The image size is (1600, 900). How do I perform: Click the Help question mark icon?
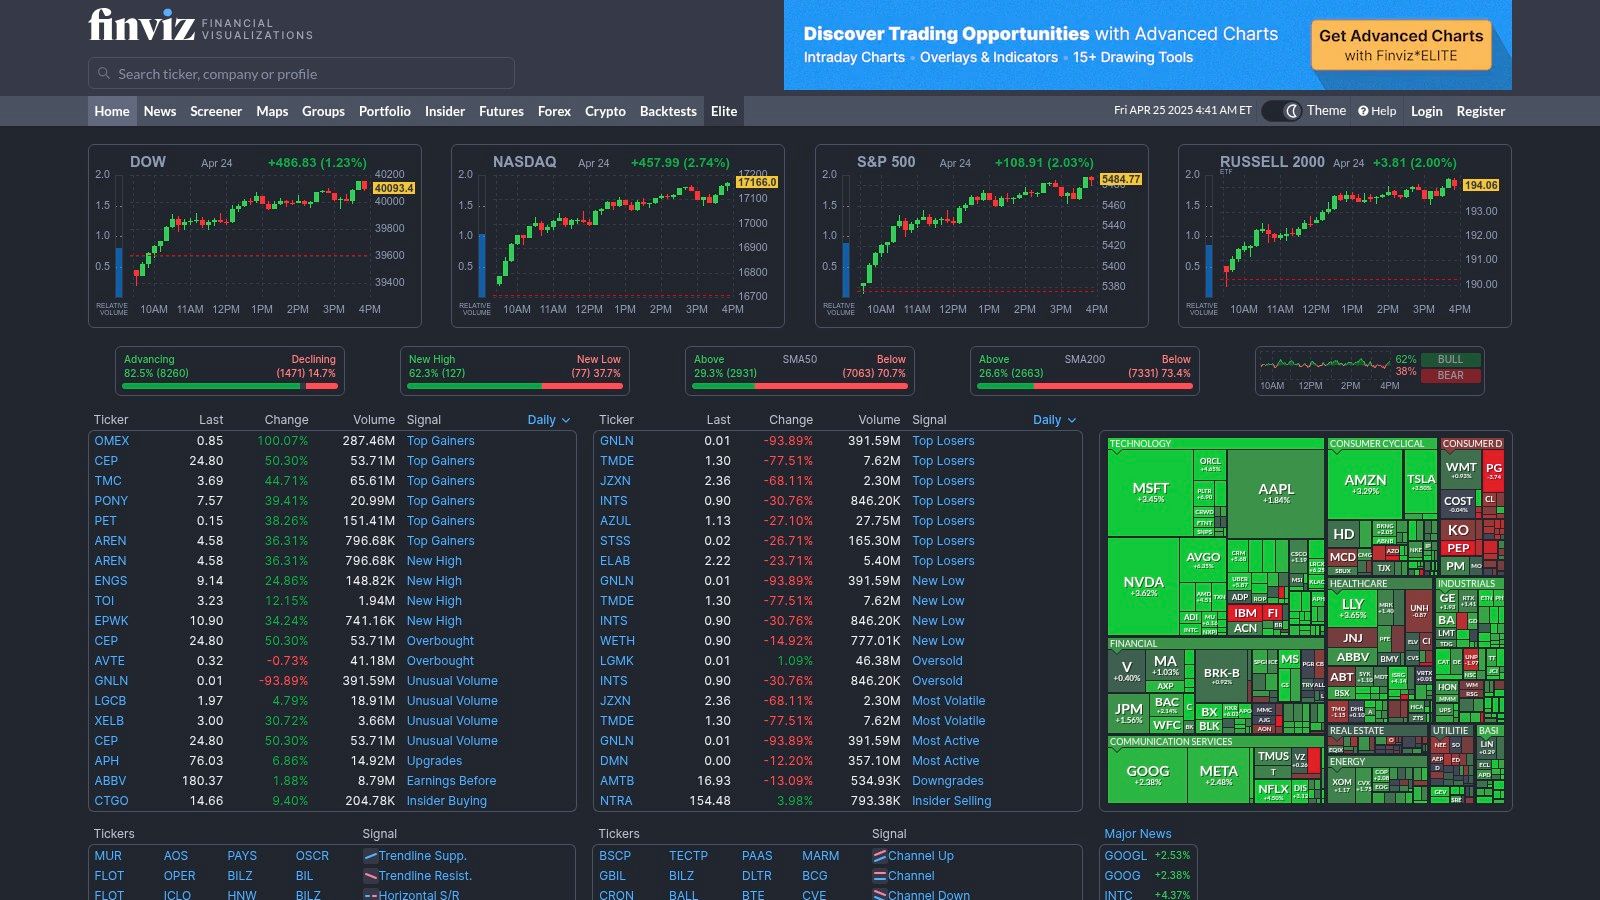[1363, 111]
